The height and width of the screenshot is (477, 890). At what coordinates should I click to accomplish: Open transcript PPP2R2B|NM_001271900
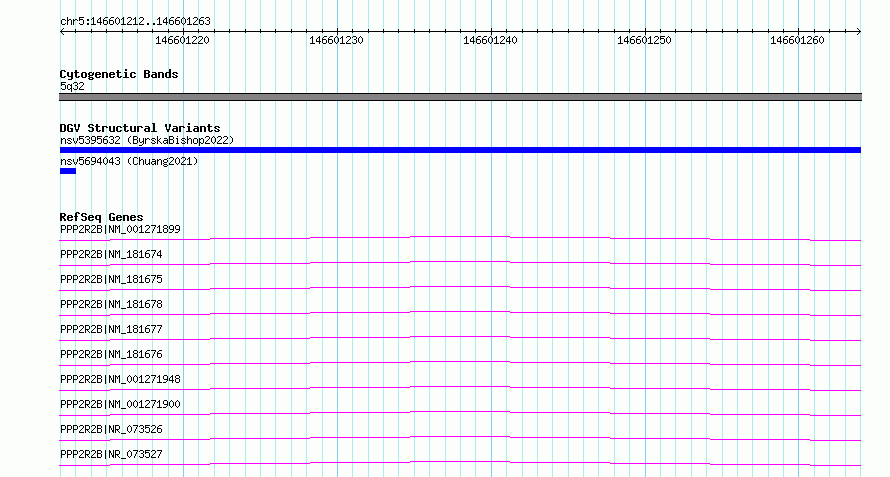point(120,404)
